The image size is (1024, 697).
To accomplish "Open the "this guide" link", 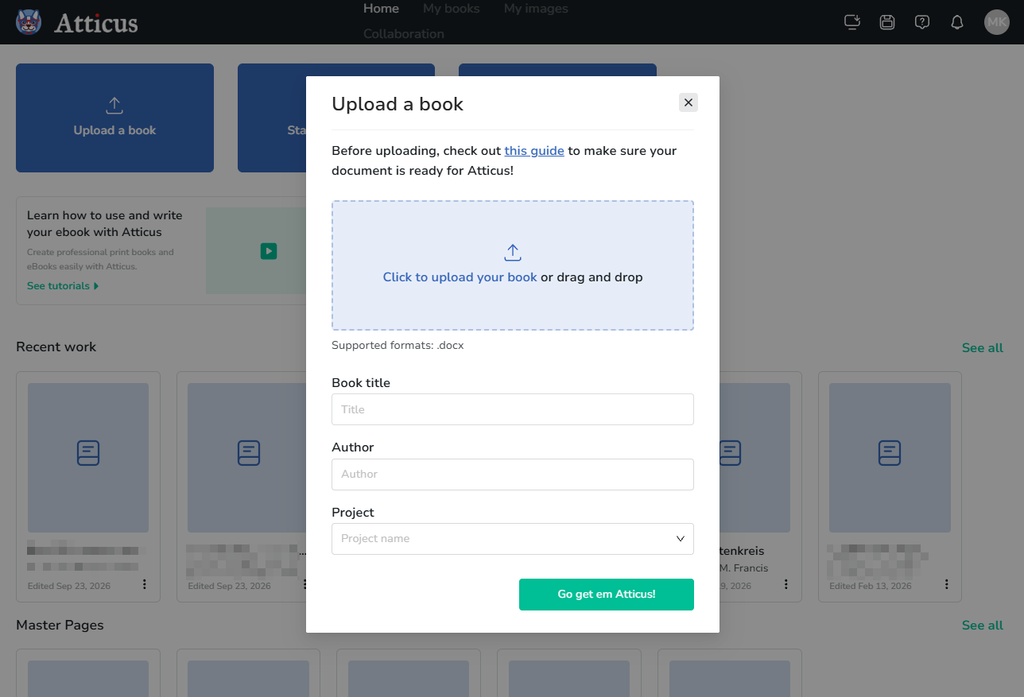I will pos(534,151).
